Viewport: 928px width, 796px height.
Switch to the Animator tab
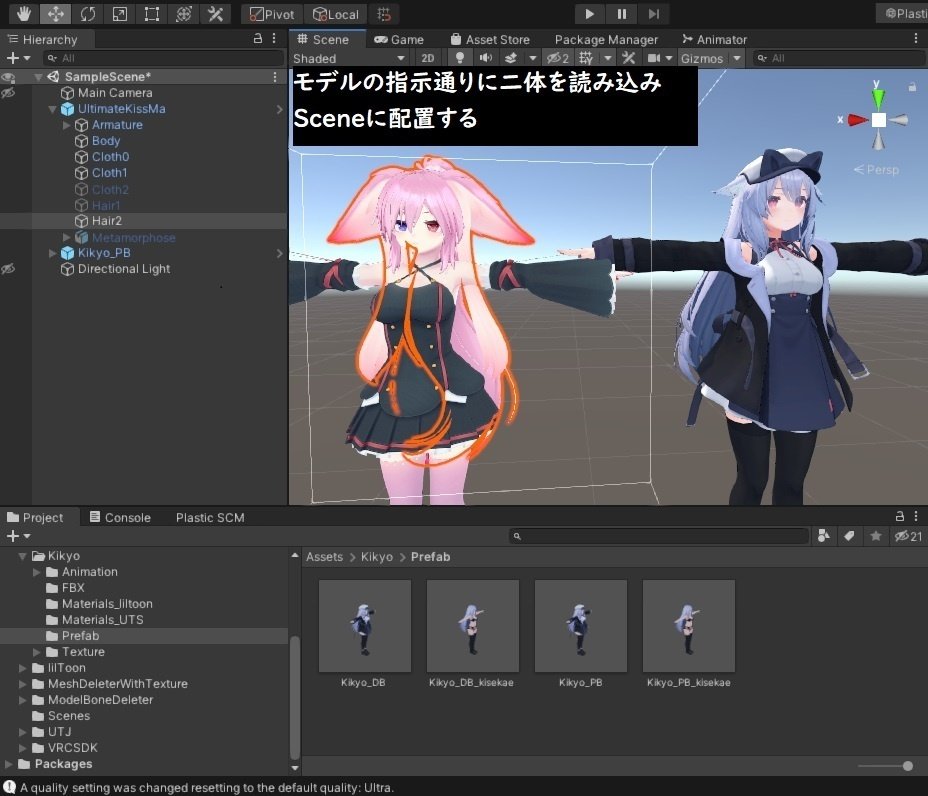pyautogui.click(x=714, y=40)
